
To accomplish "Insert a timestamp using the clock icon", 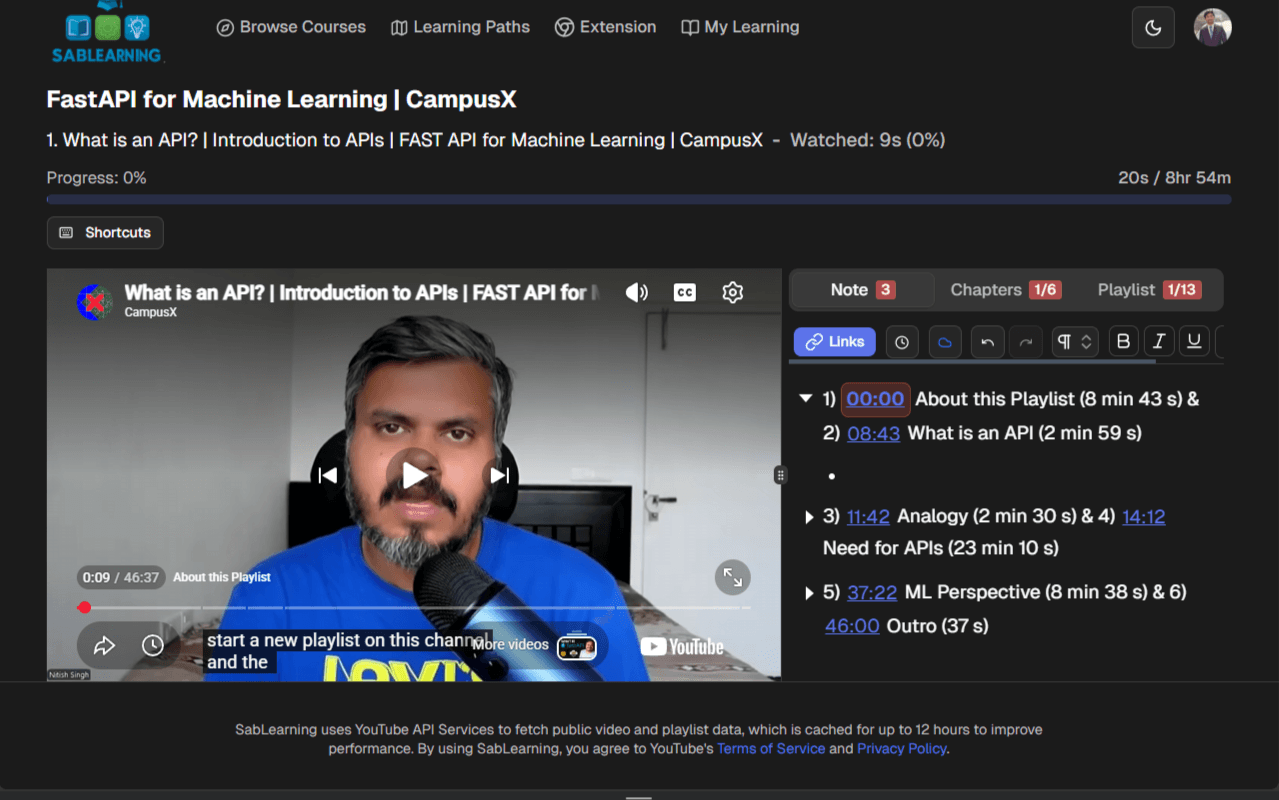I will coord(902,341).
